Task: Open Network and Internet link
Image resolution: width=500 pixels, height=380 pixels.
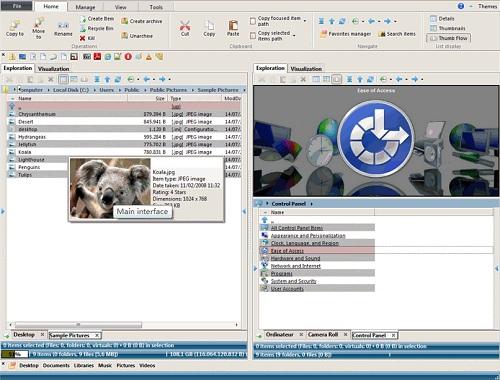Action: pyautogui.click(x=296, y=266)
